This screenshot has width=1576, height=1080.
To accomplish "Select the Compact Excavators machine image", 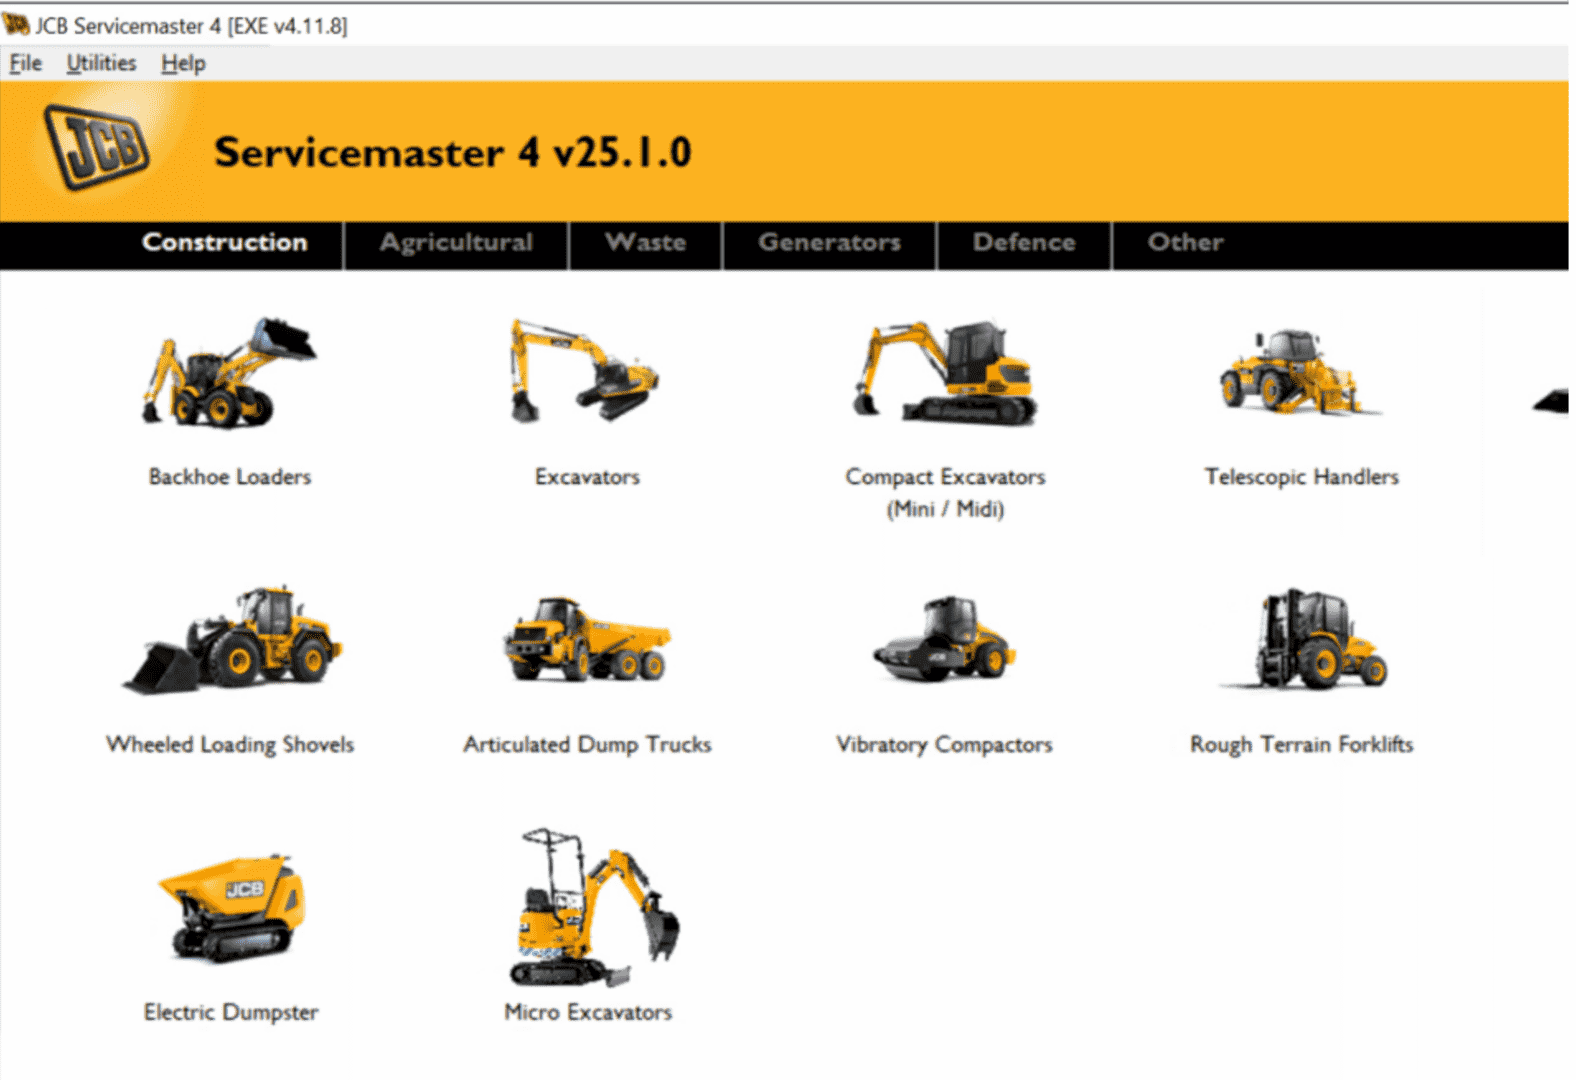I will [945, 372].
